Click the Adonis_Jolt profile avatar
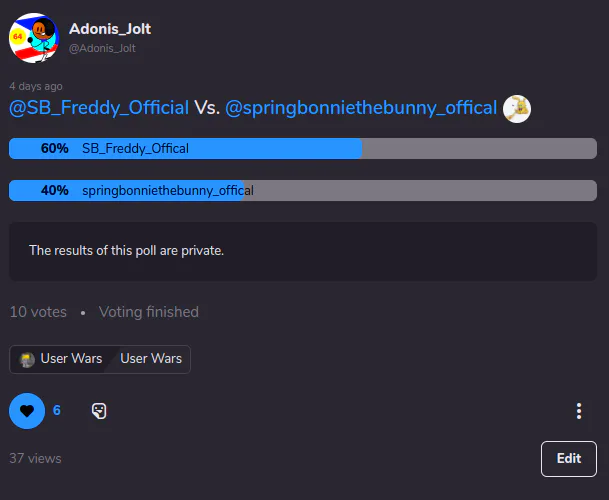Image resolution: width=609 pixels, height=500 pixels. 34,38
